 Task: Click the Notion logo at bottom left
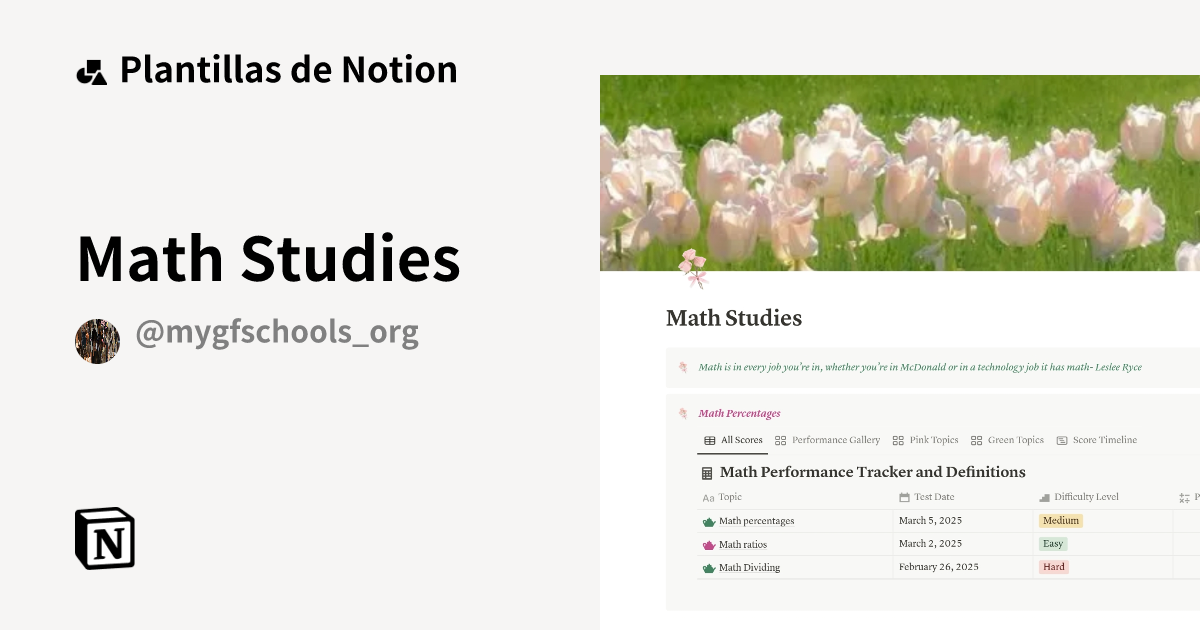(104, 538)
